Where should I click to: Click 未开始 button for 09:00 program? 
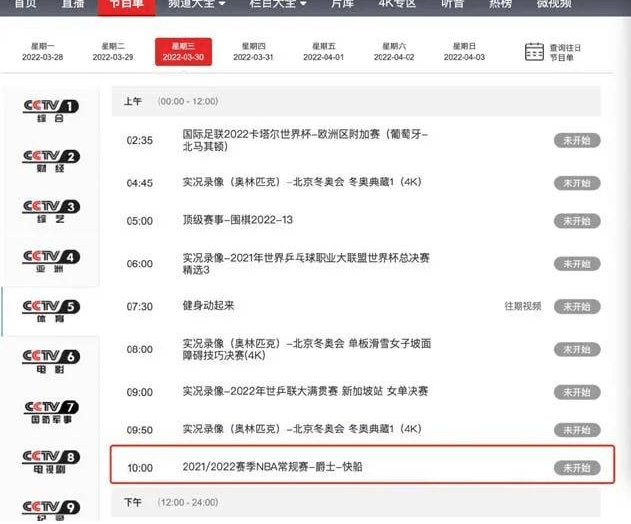pos(577,392)
